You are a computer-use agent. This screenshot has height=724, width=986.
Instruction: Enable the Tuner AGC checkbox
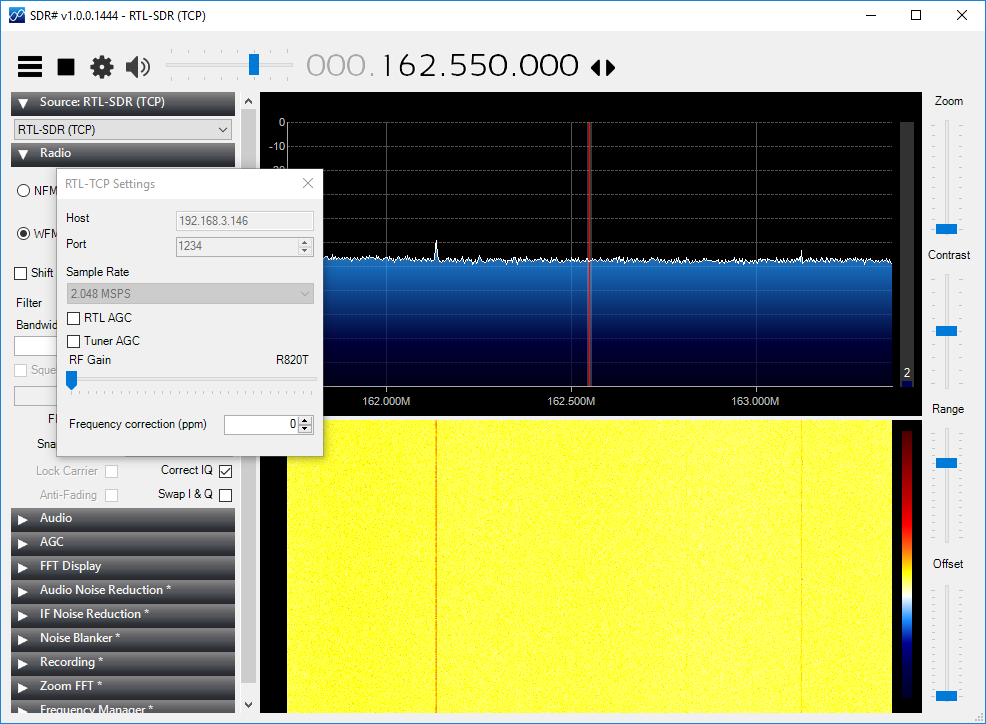click(74, 341)
